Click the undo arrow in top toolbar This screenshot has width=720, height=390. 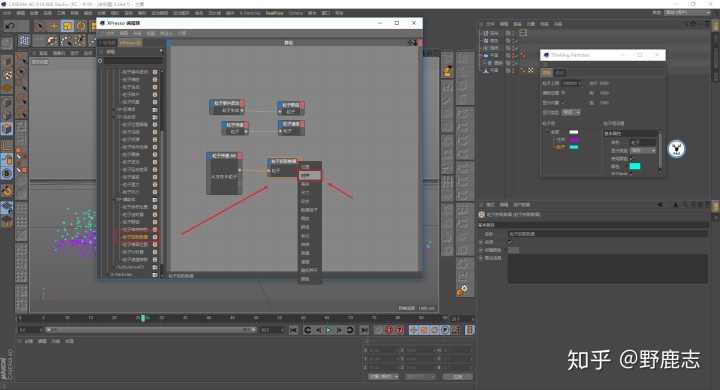pos(10,26)
